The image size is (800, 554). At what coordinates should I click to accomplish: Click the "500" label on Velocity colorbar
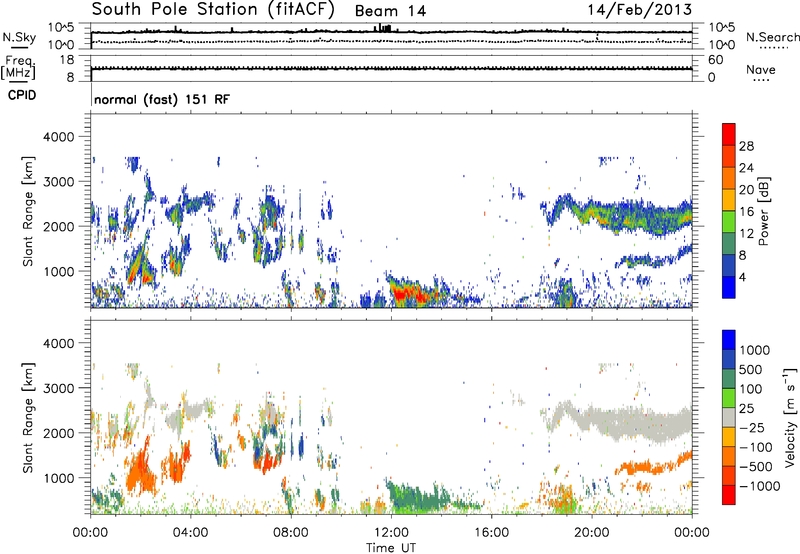coord(751,370)
